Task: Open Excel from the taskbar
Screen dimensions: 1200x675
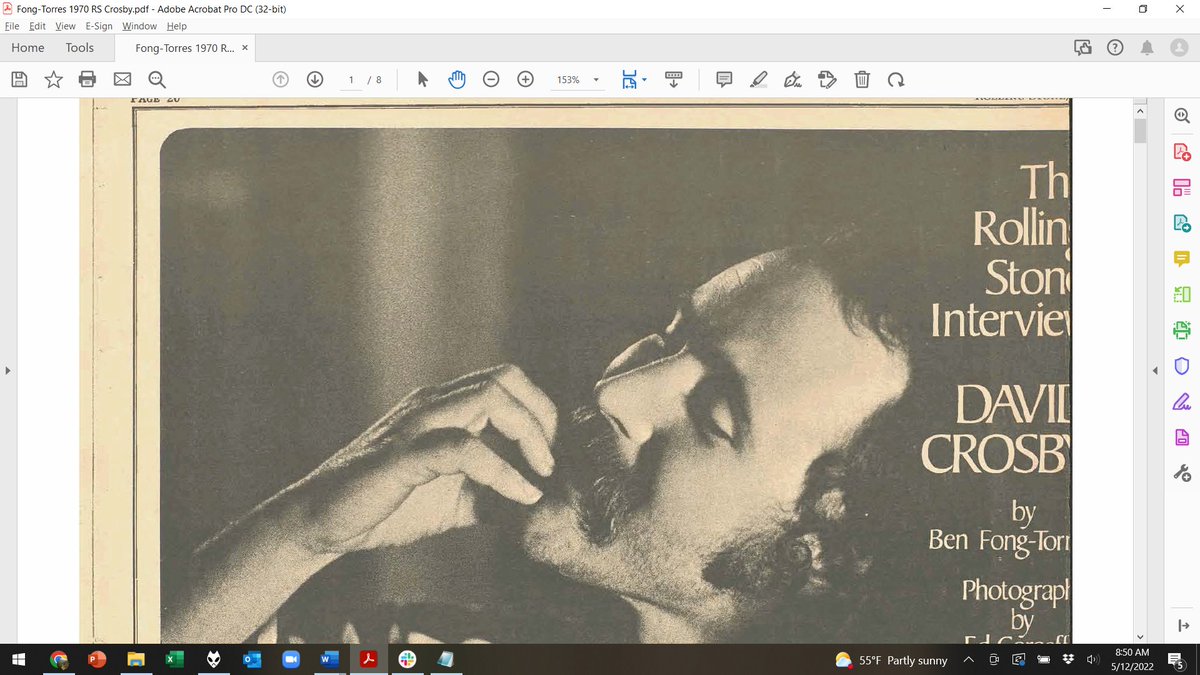Action: [x=173, y=660]
